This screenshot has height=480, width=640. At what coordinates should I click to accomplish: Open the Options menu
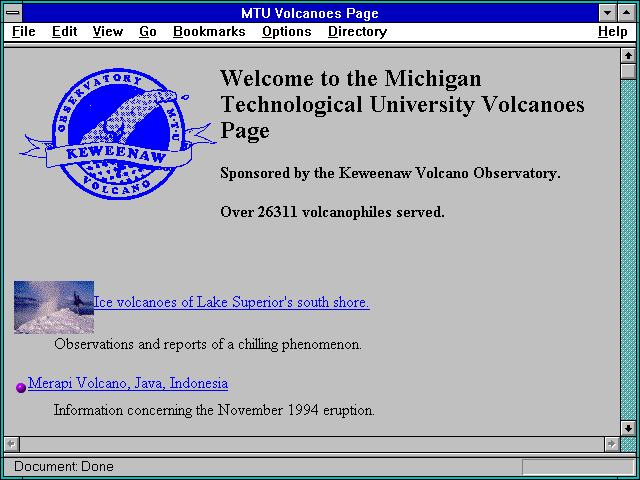point(287,32)
